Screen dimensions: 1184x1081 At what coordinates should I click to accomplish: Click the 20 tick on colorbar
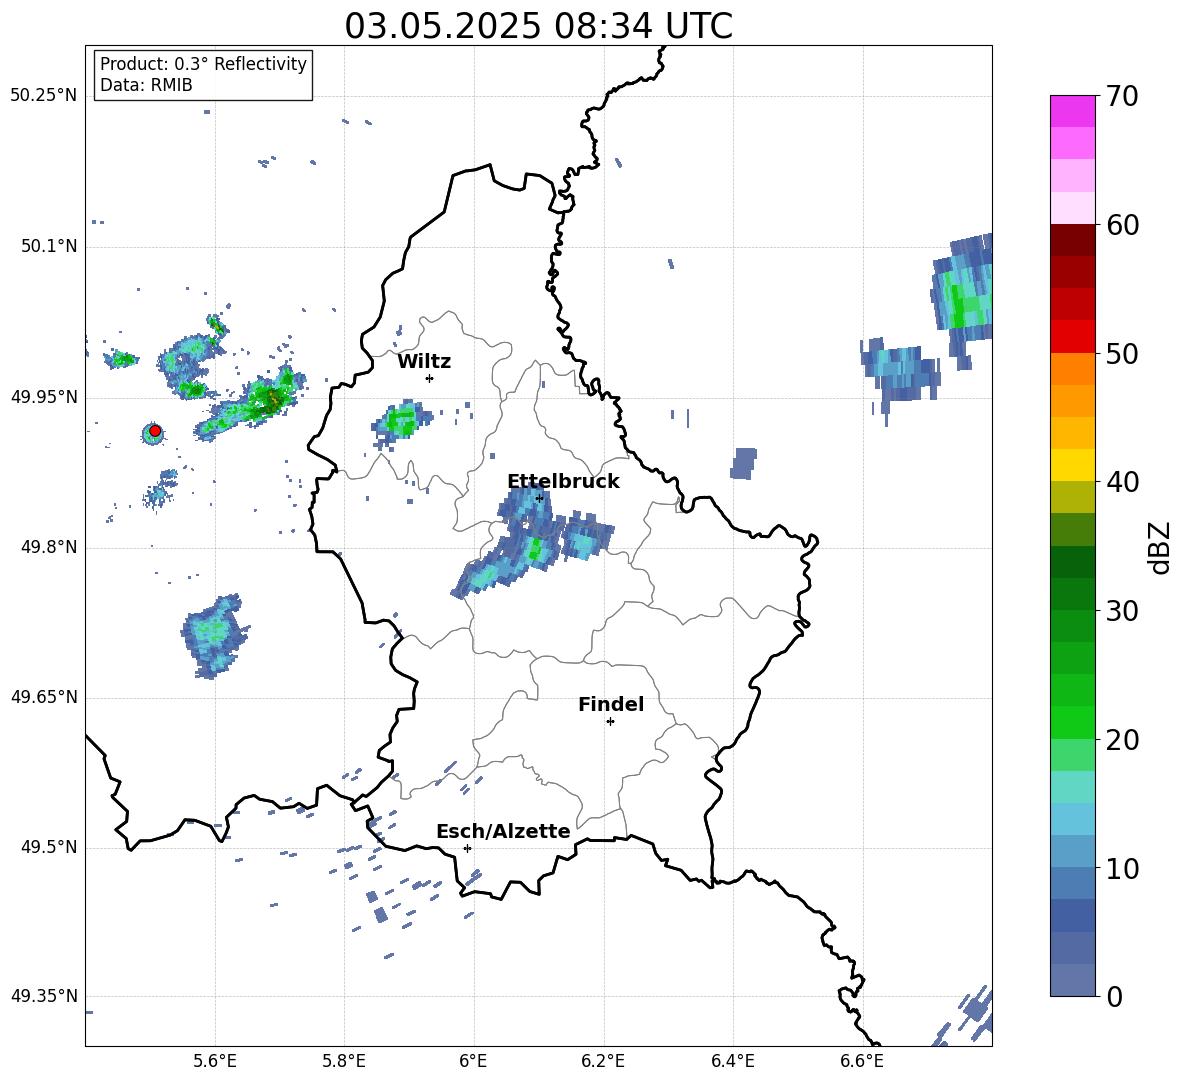(1122, 739)
